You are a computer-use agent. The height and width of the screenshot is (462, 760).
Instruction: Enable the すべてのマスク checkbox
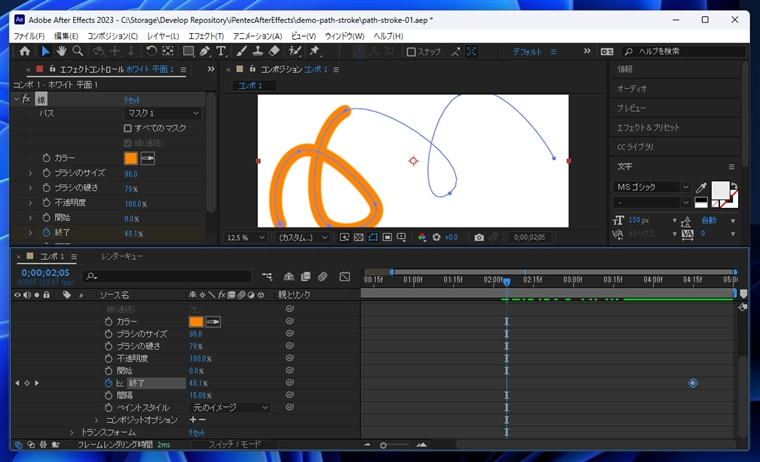coord(128,128)
